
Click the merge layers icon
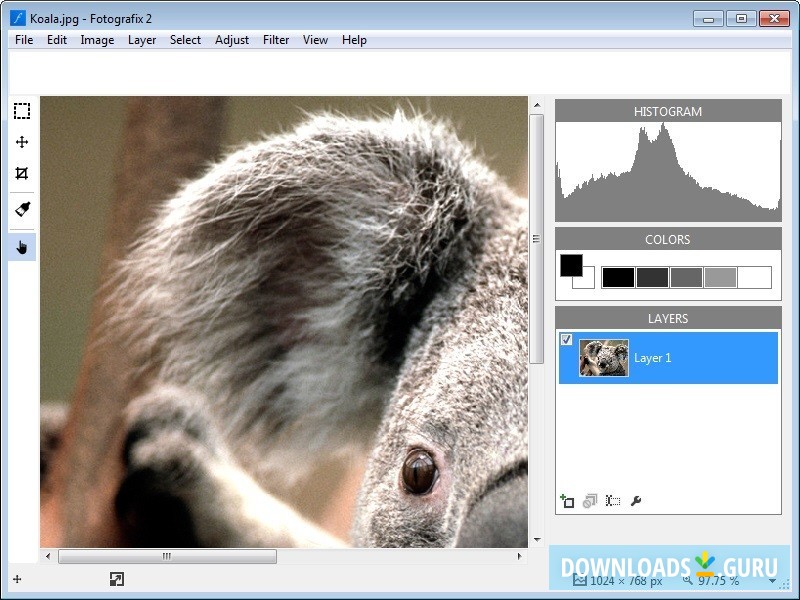coord(589,500)
